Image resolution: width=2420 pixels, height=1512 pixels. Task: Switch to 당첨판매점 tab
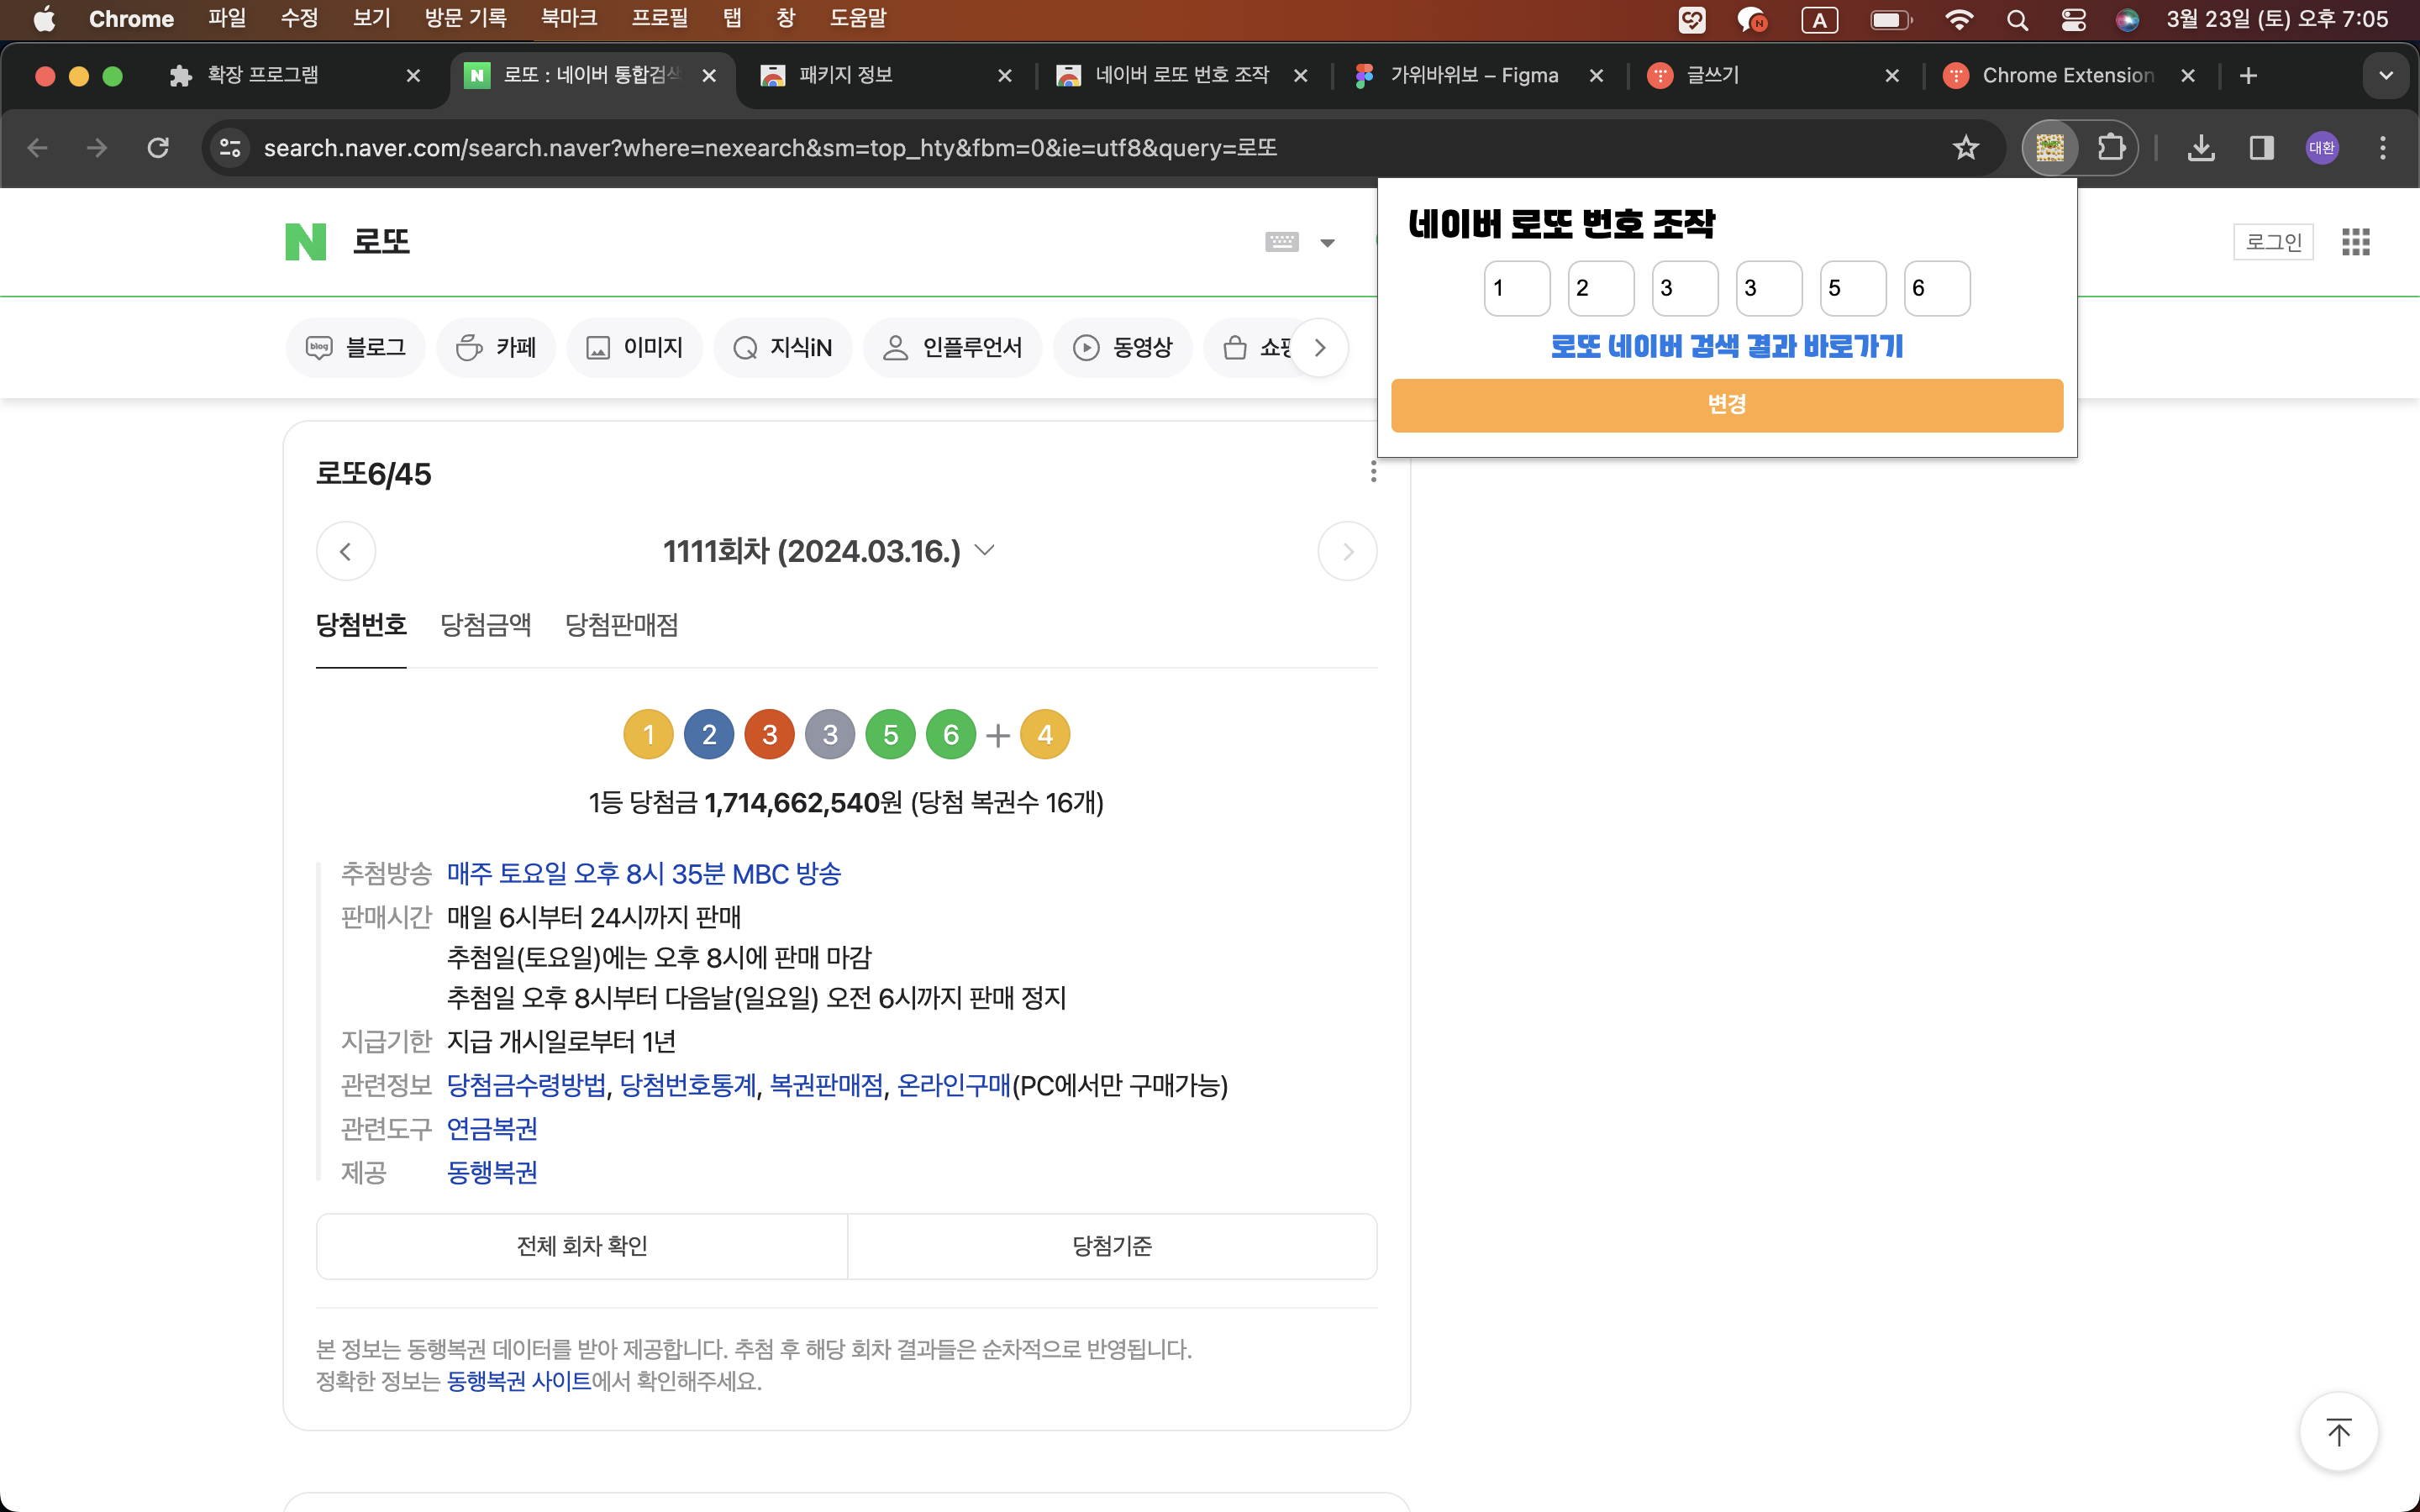pos(621,625)
